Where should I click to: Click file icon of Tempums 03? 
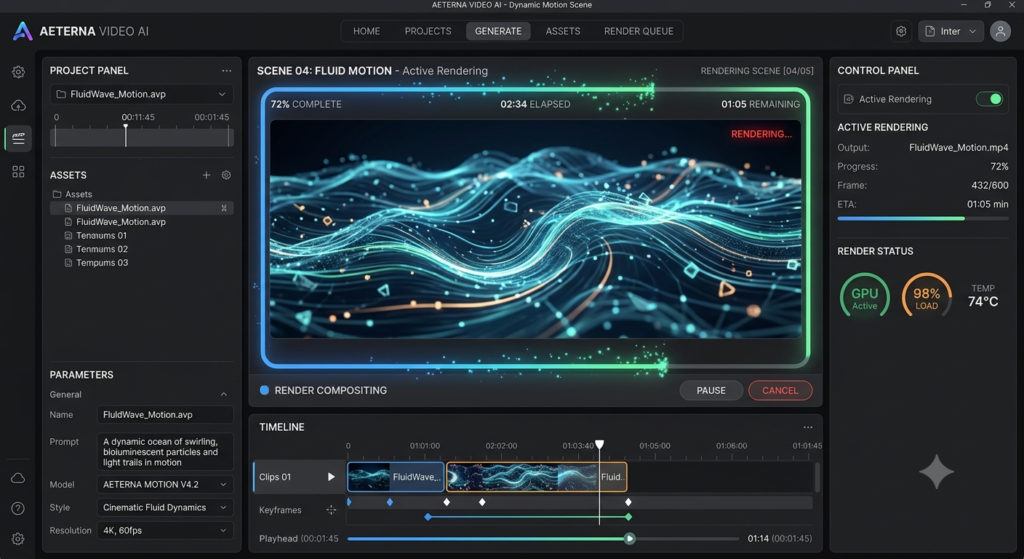68,263
